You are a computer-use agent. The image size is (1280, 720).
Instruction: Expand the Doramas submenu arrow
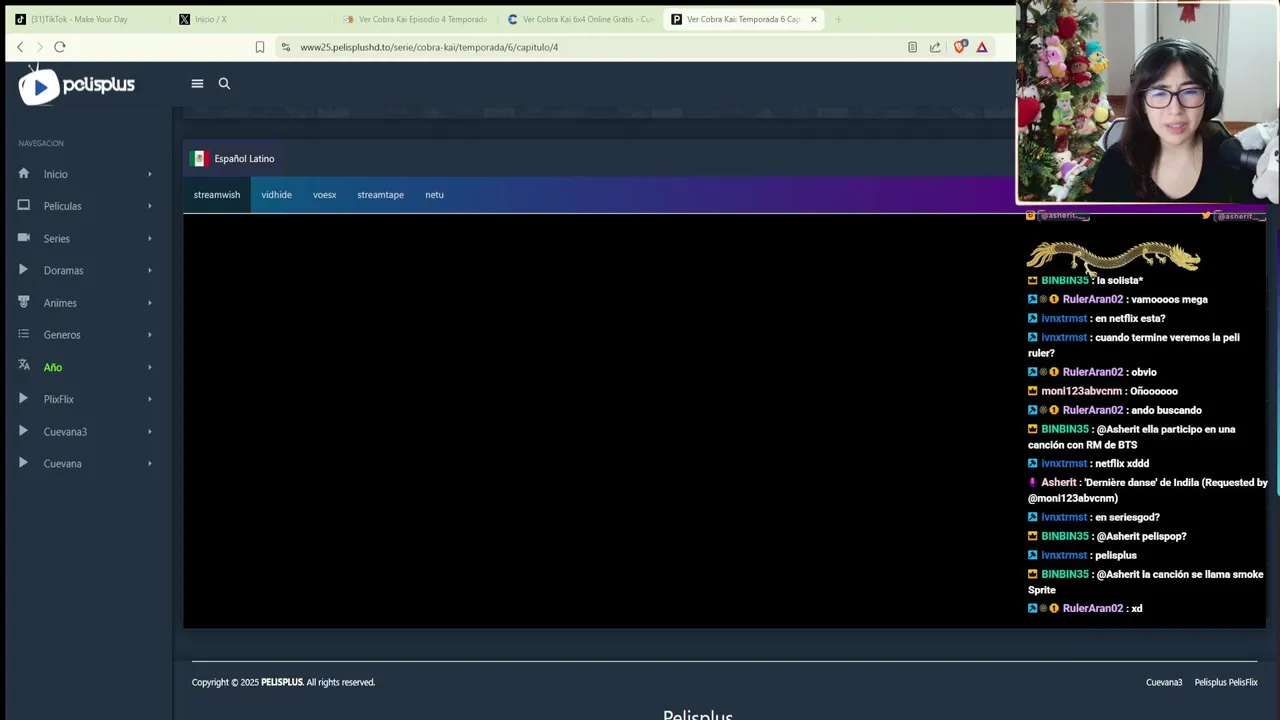(x=150, y=270)
